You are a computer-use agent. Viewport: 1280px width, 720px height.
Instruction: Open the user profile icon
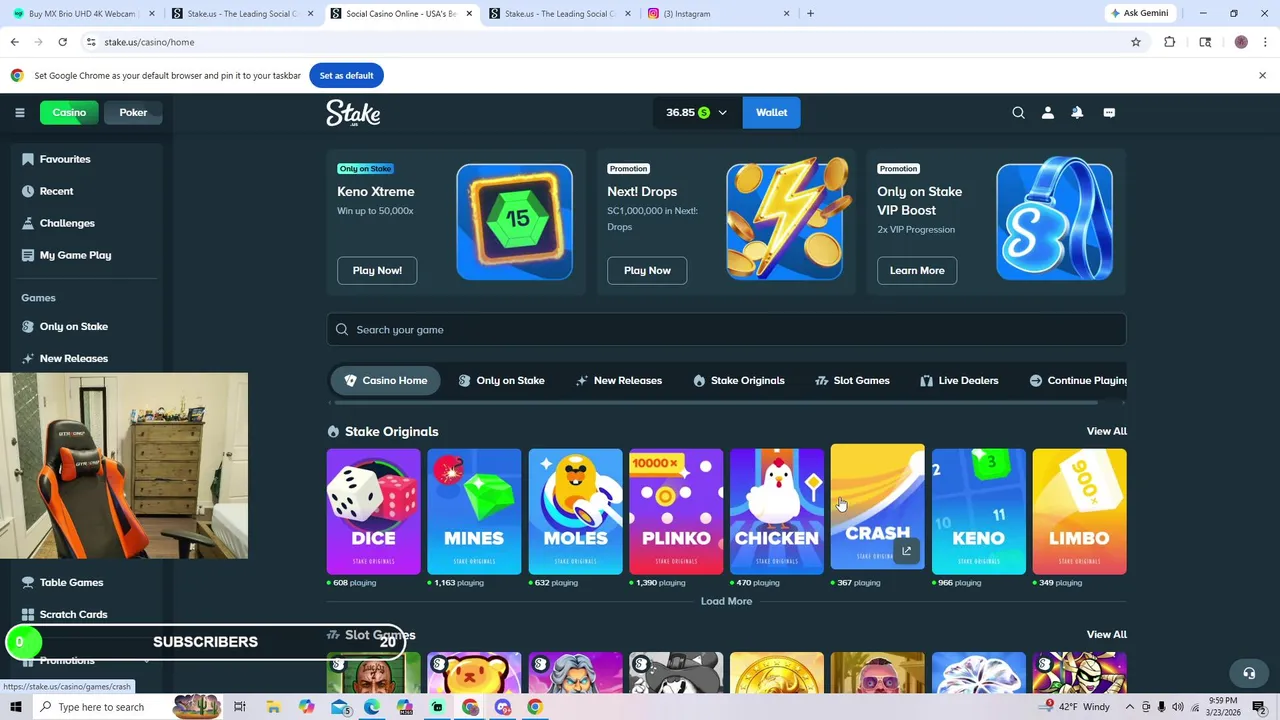[x=1048, y=113]
